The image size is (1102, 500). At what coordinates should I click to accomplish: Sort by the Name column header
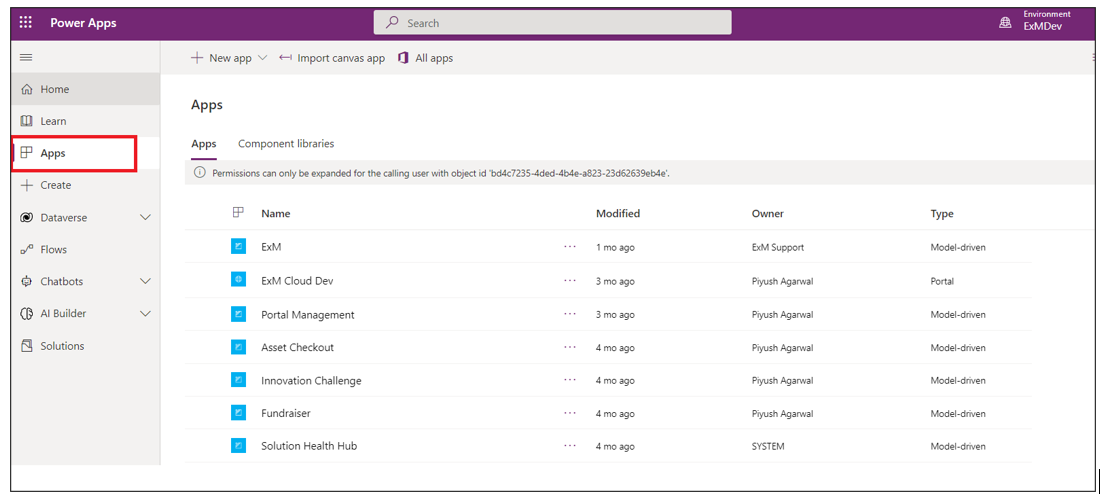click(276, 213)
